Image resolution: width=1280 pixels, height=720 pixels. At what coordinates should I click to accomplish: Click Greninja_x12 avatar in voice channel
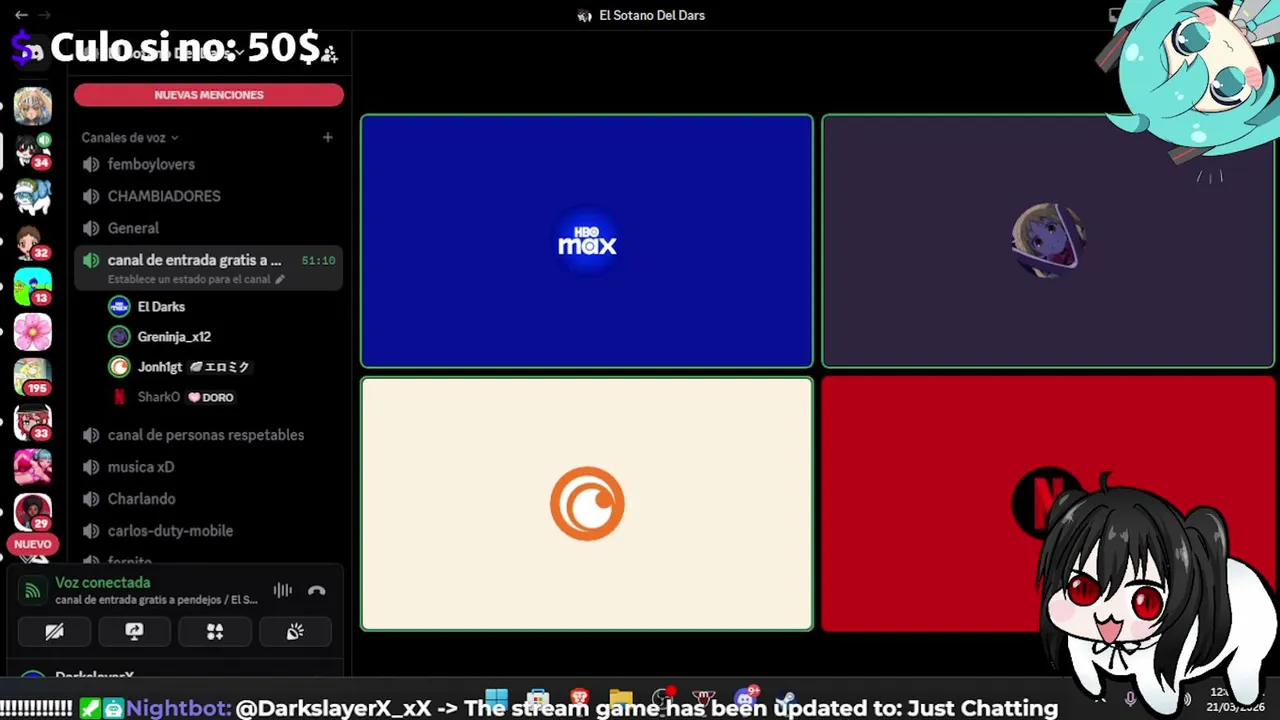119,337
